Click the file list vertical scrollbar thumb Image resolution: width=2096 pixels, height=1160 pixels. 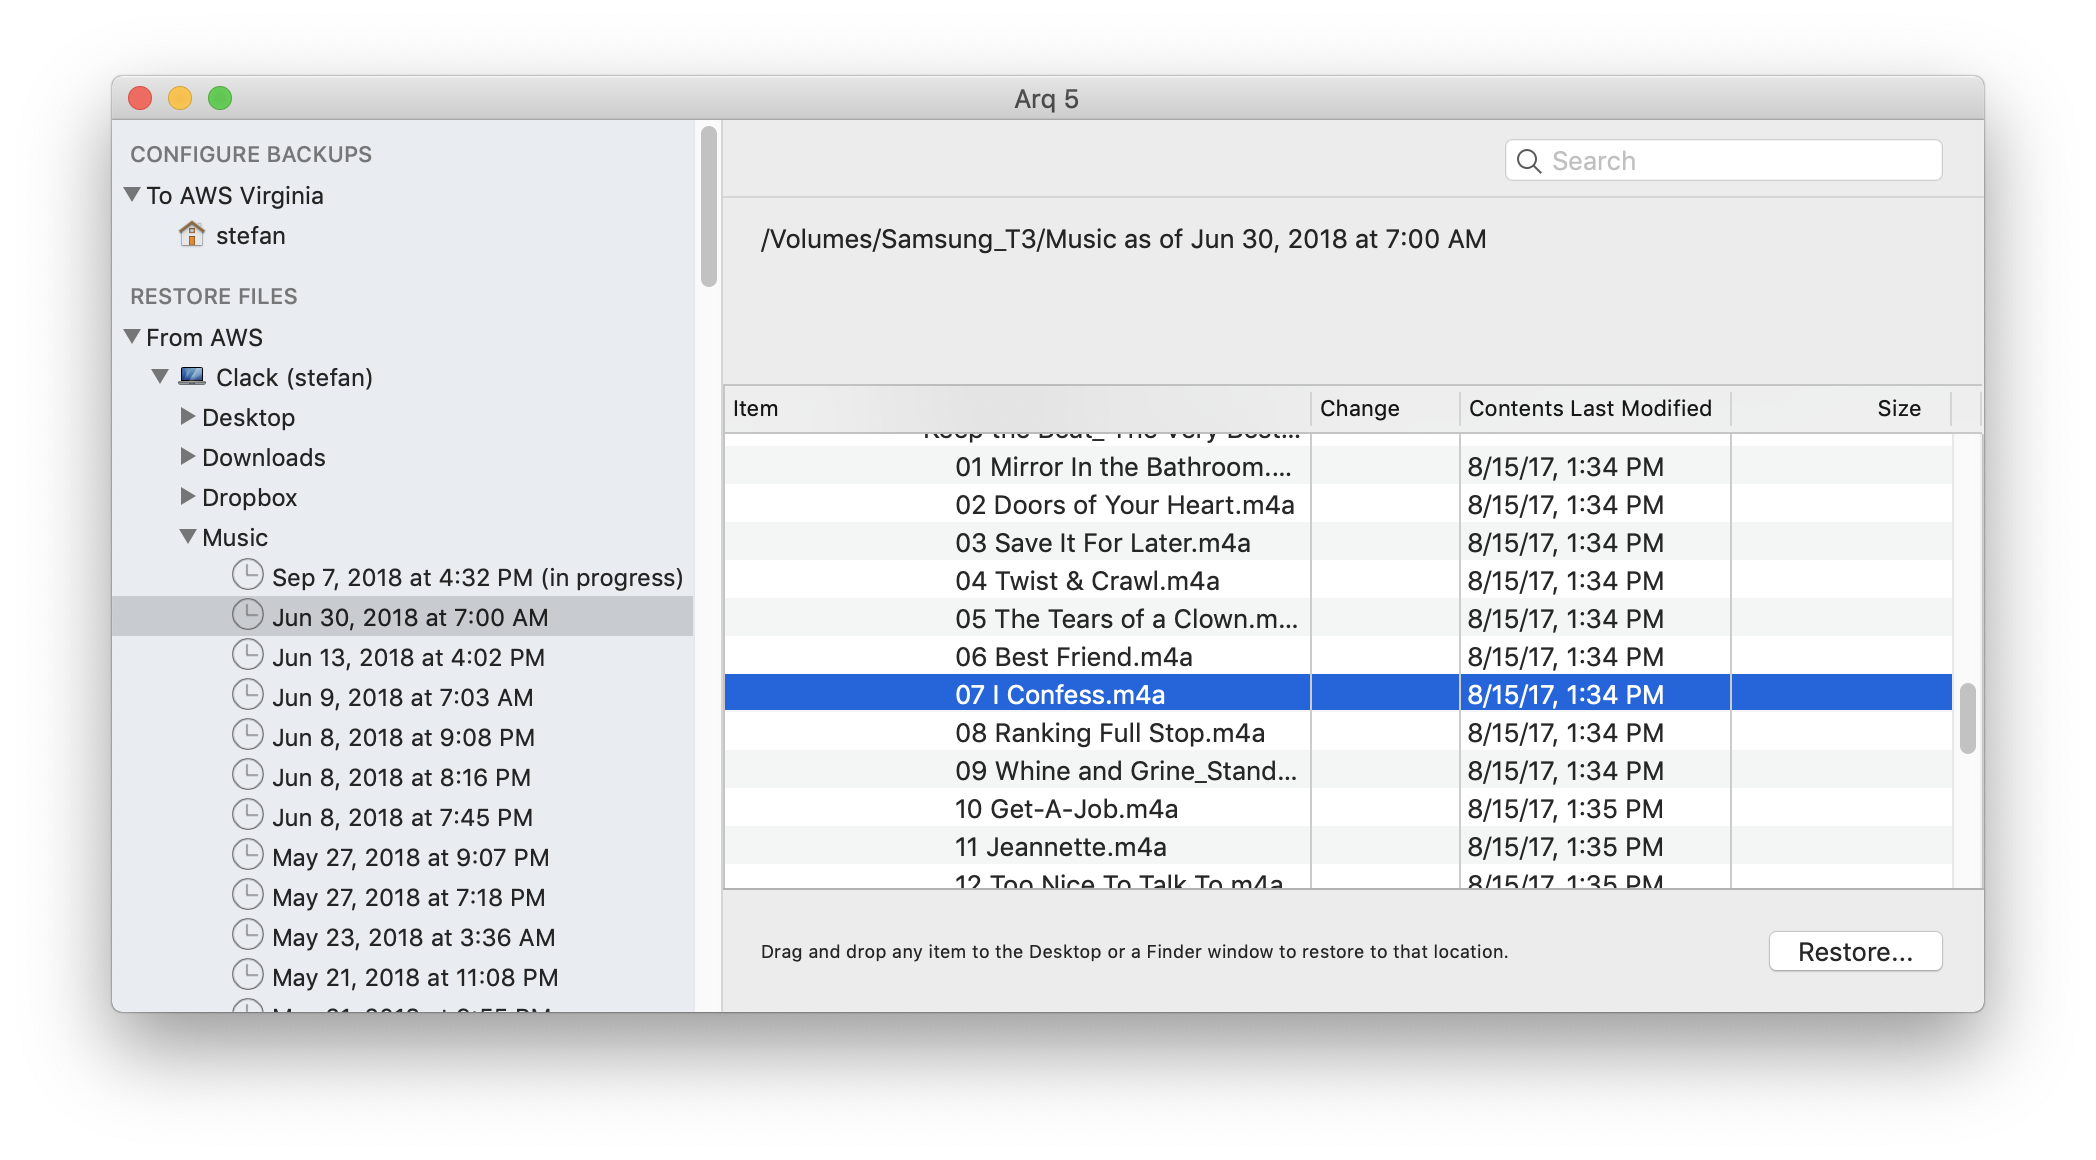point(1967,718)
